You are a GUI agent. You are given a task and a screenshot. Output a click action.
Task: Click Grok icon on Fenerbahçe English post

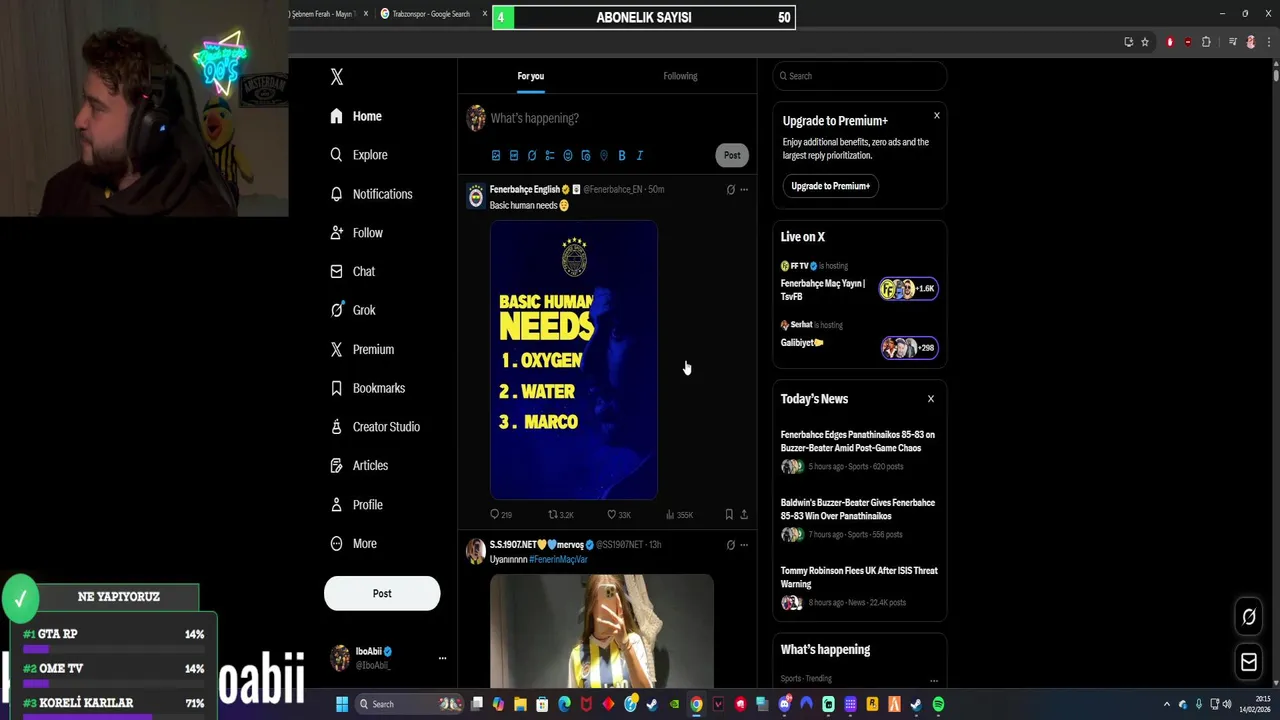pos(730,190)
